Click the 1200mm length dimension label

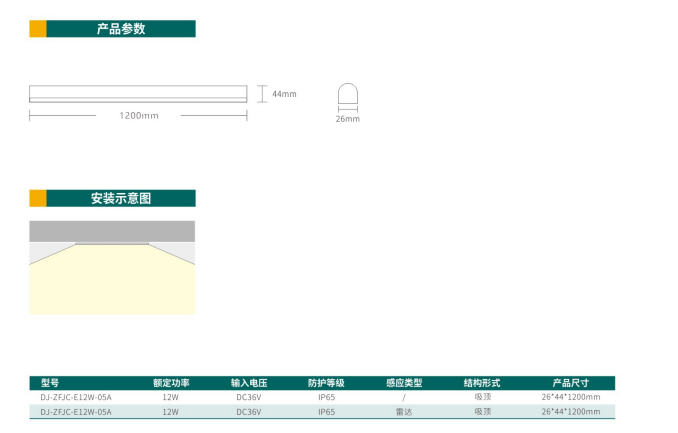pos(139,116)
